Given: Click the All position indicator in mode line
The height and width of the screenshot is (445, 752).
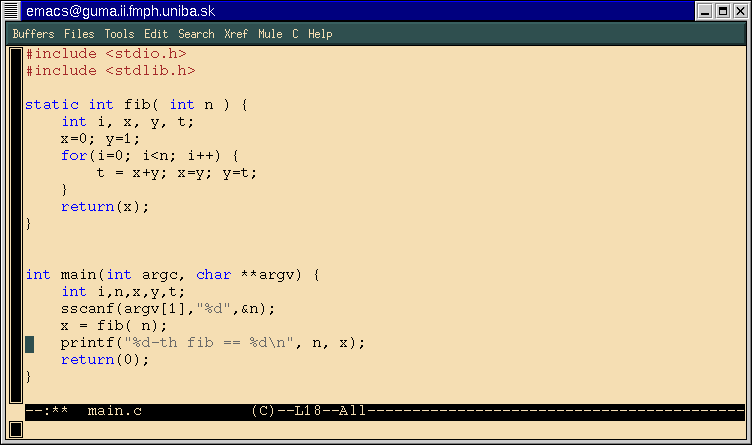Looking at the screenshot, I should (x=352, y=411).
